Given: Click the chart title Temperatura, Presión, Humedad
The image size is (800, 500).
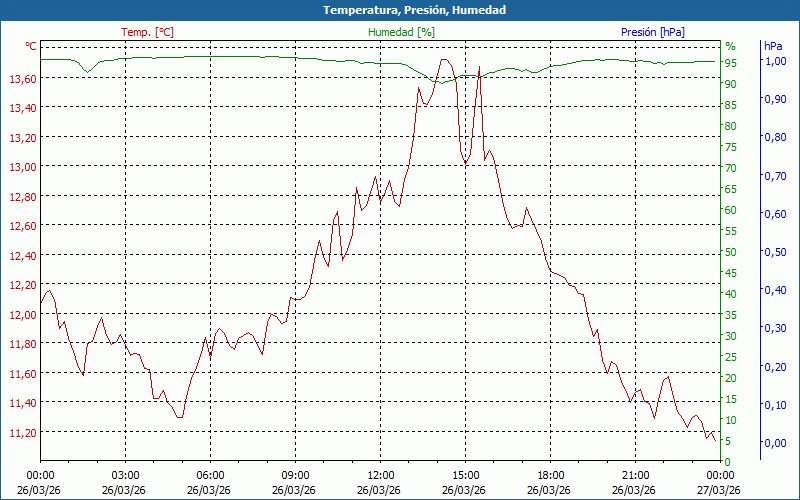Looking at the screenshot, I should pyautogui.click(x=400, y=10).
